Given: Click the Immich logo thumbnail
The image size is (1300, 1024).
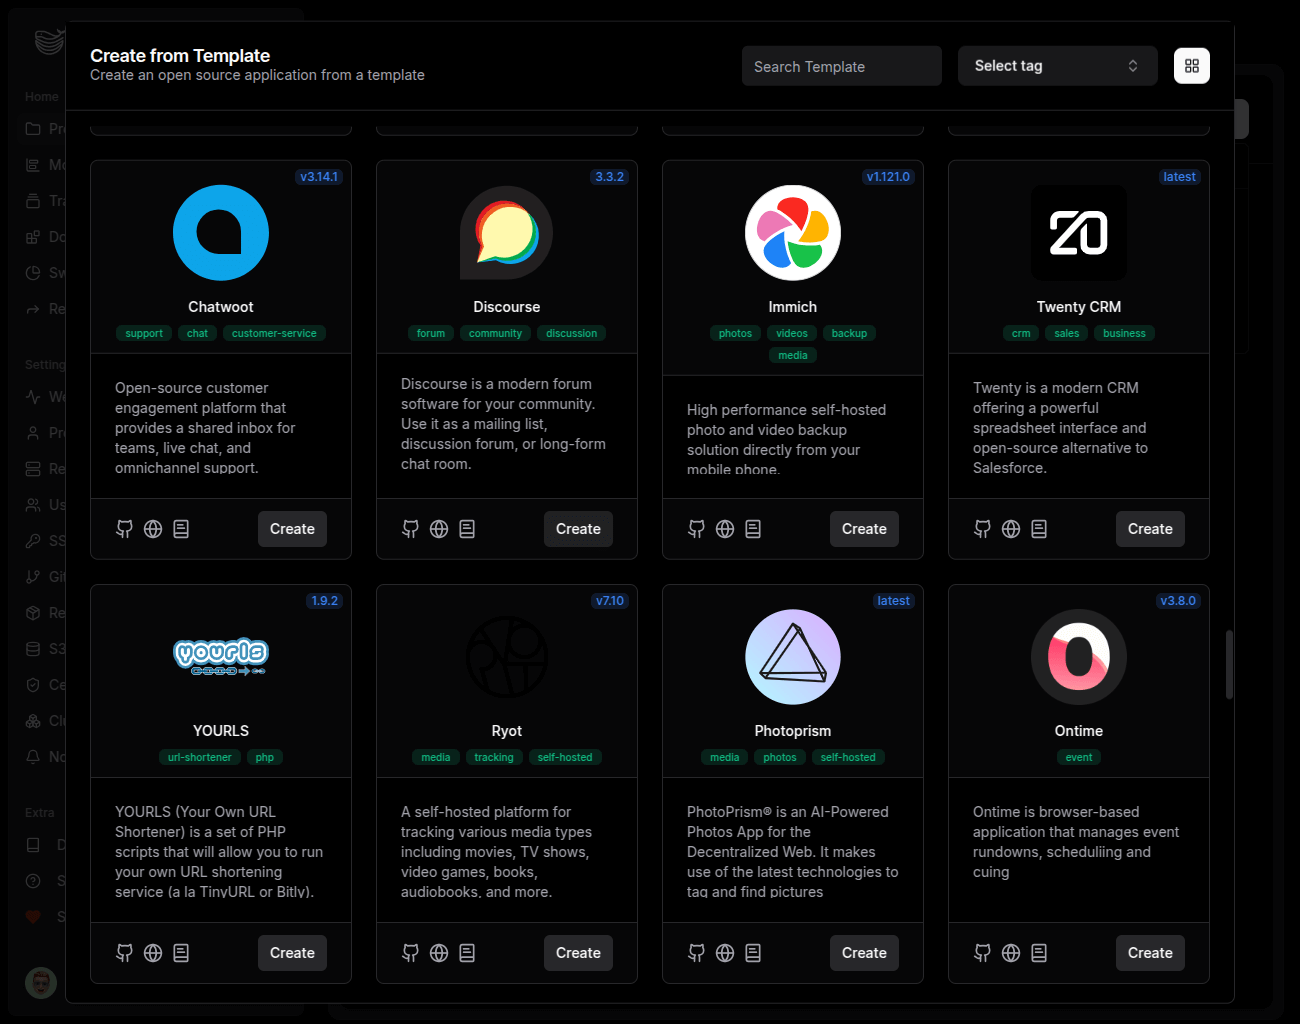Looking at the screenshot, I should point(793,233).
